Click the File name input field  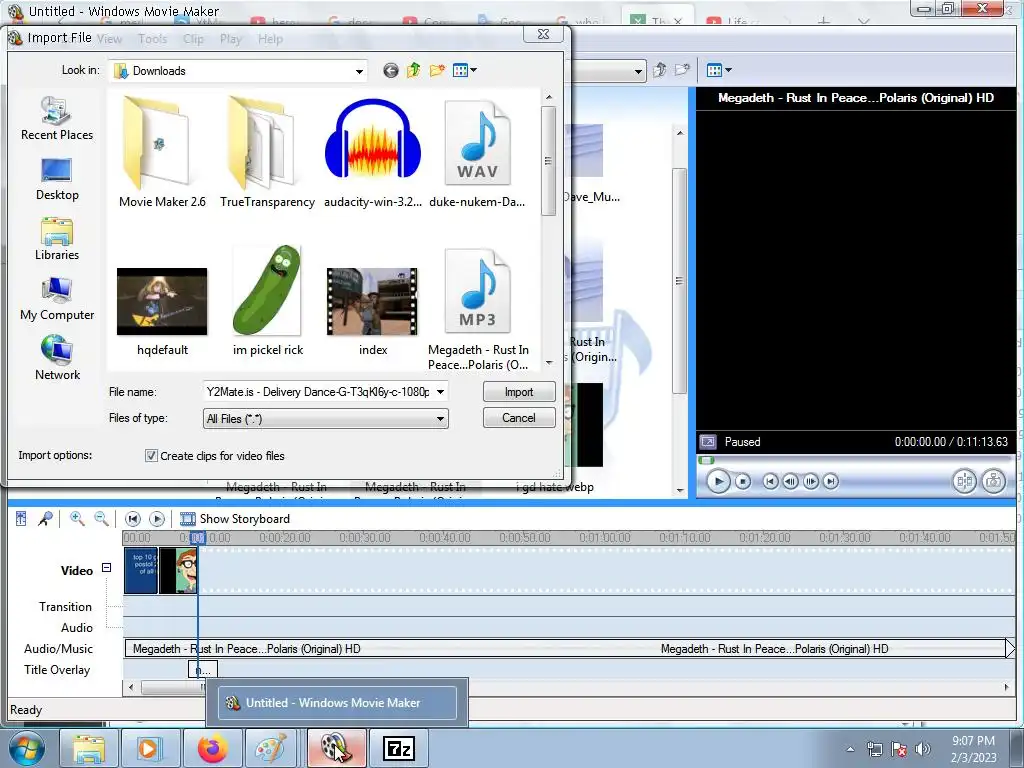tap(318, 392)
